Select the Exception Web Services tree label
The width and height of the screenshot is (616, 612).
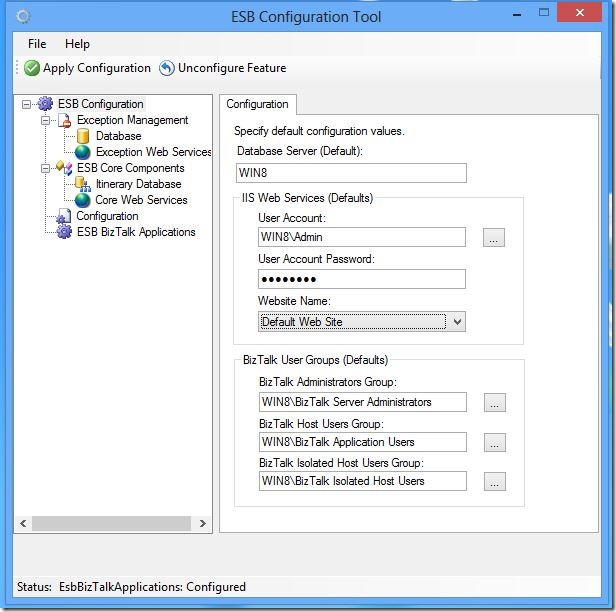click(153, 152)
